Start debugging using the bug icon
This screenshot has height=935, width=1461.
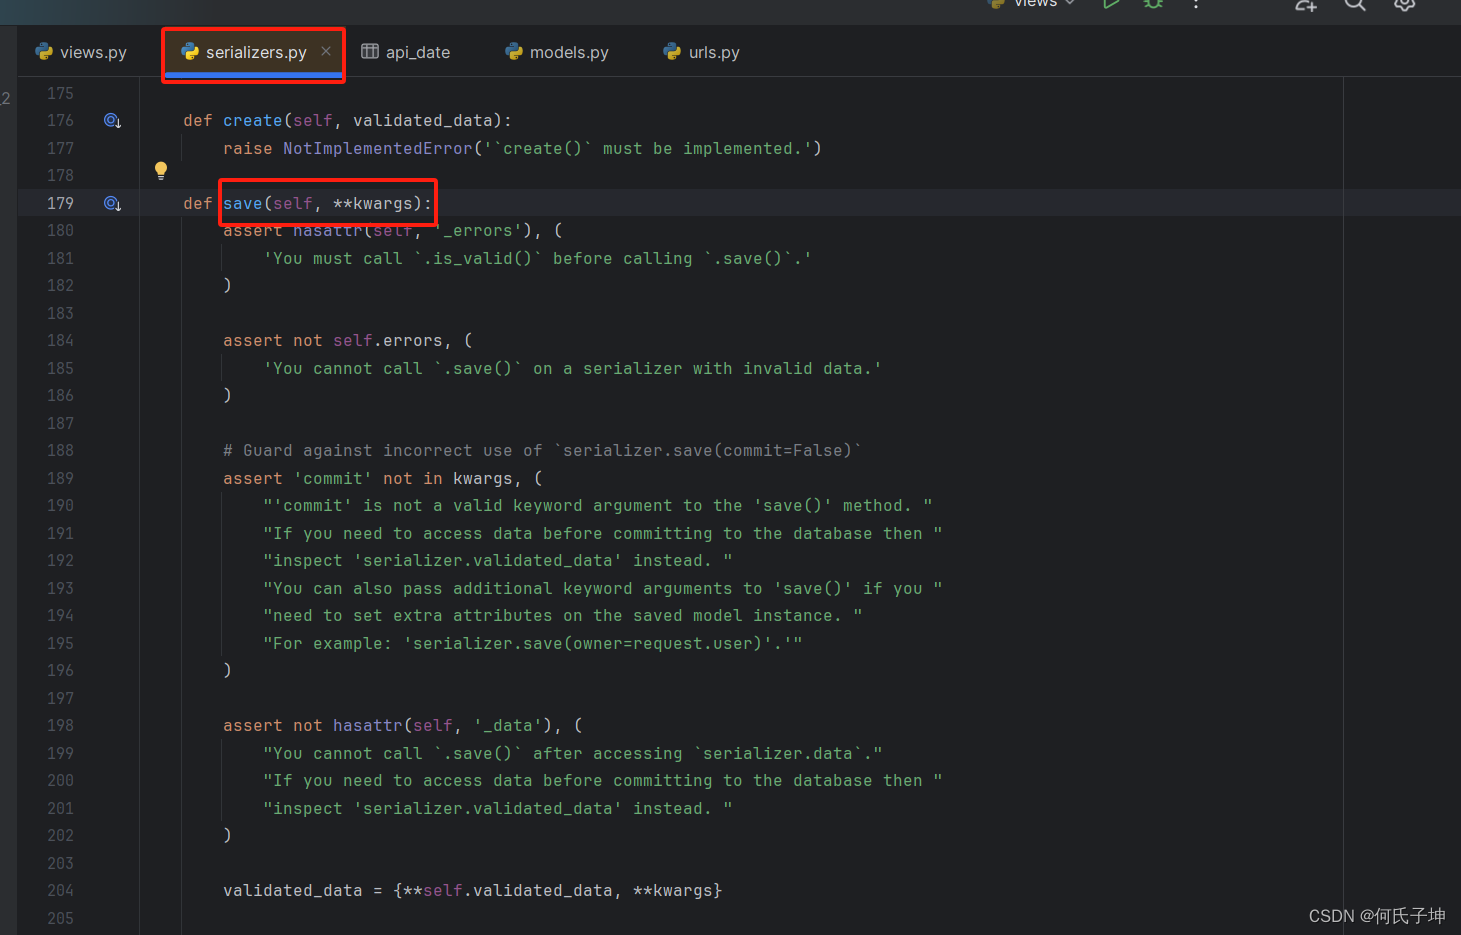(x=1152, y=6)
